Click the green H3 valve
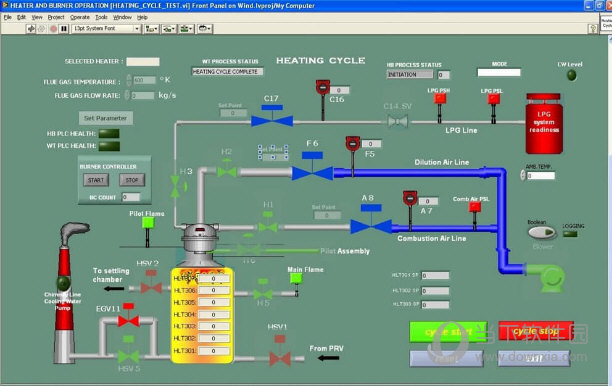This screenshot has width=612, height=386. [x=175, y=187]
